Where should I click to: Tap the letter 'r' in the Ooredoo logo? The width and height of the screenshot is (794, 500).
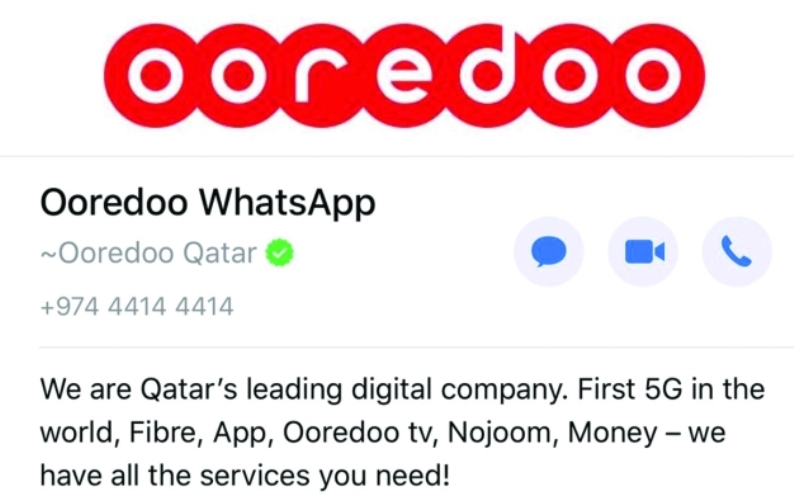(x=316, y=74)
